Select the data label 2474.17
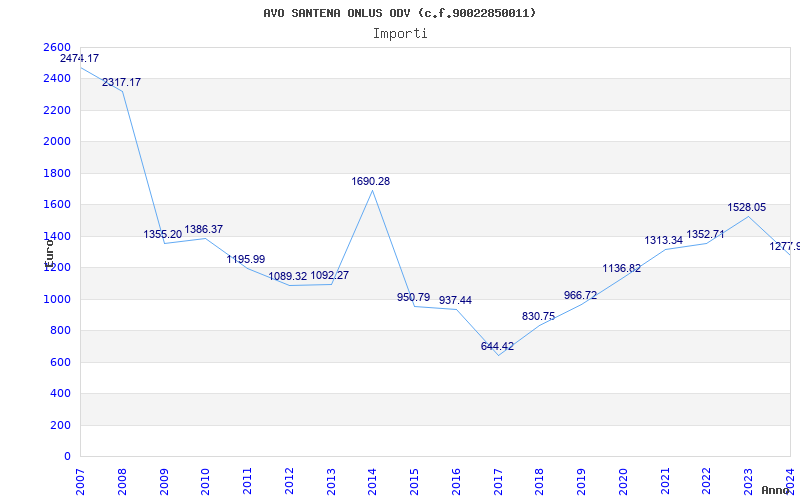This screenshot has width=800, height=500. (x=80, y=58)
